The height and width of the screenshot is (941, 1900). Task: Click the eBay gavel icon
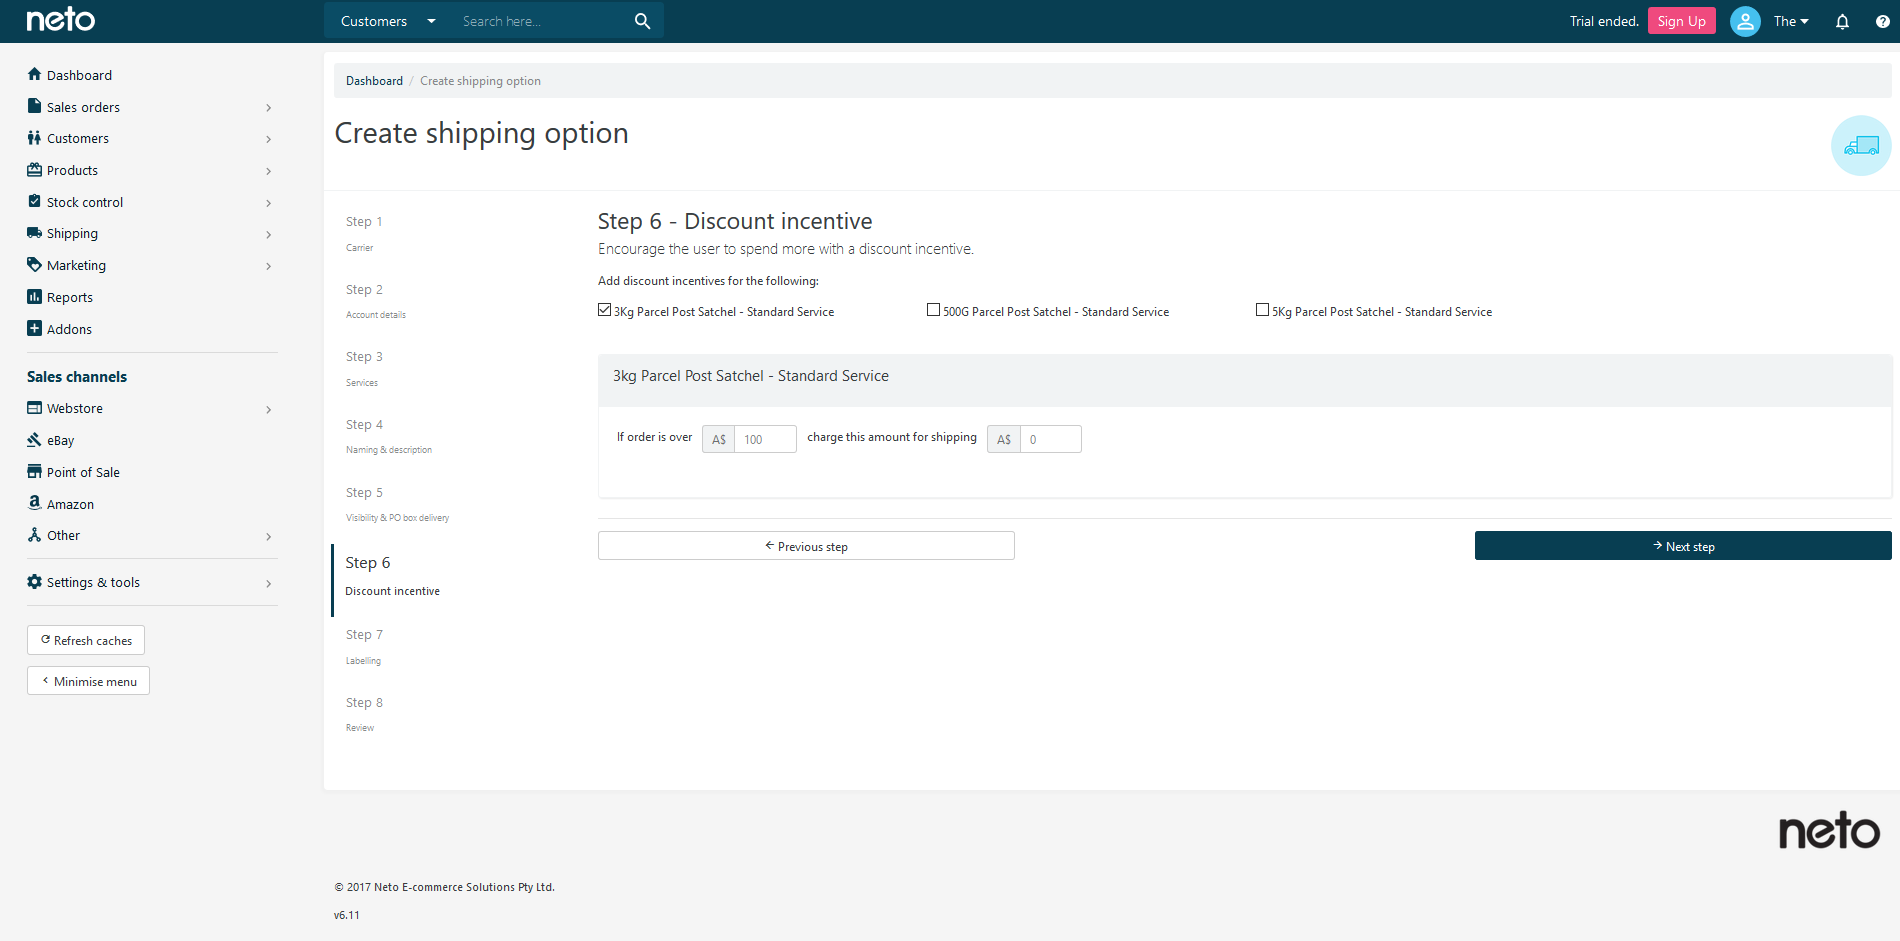[34, 440]
